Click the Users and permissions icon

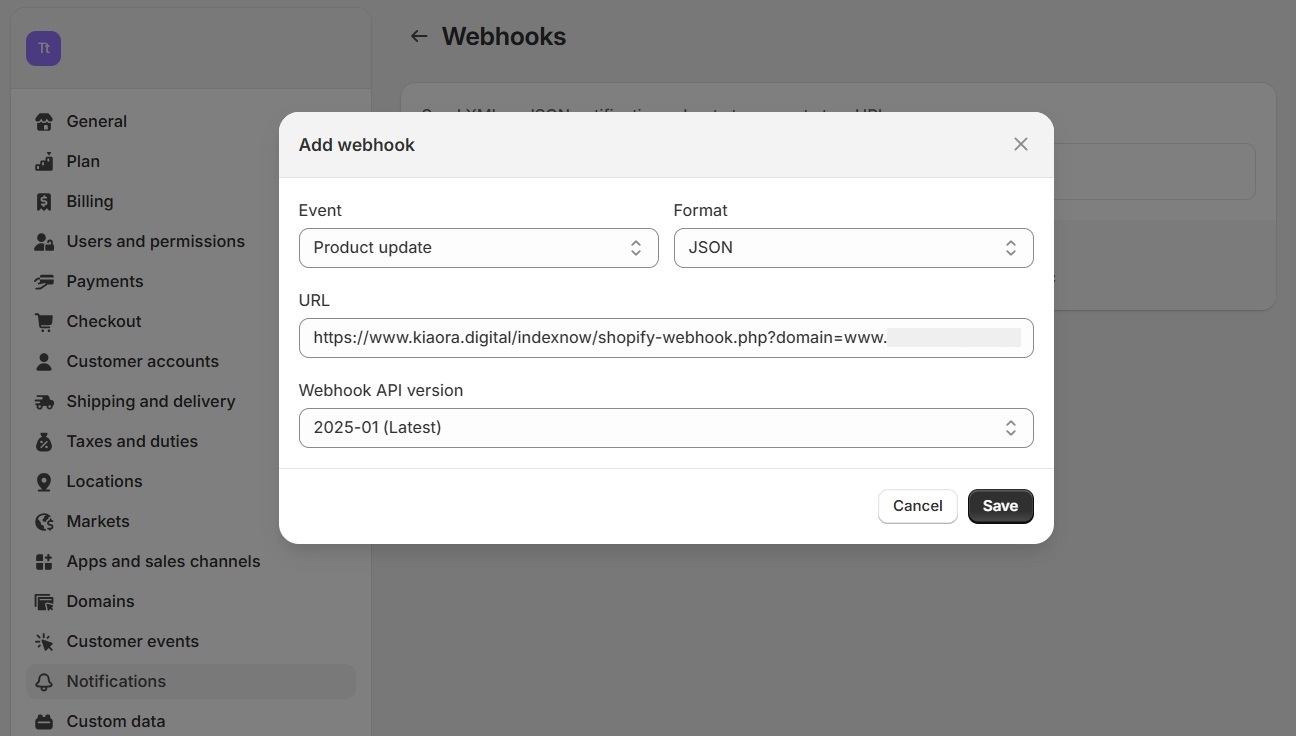tap(44, 241)
